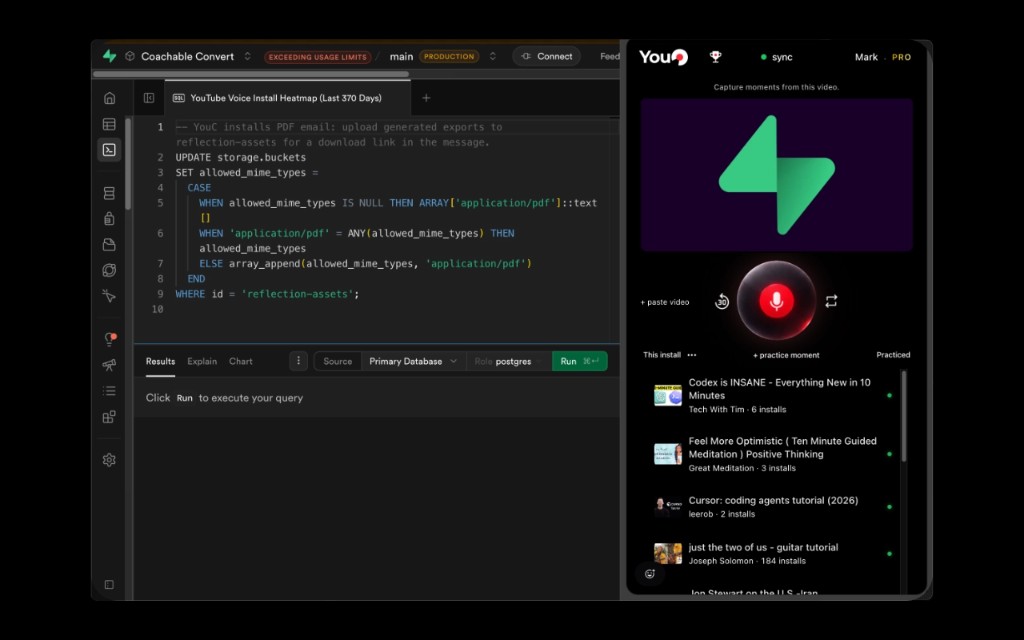
Task: Select YouTube Voice Install Heatmap query tab
Action: tap(286, 98)
